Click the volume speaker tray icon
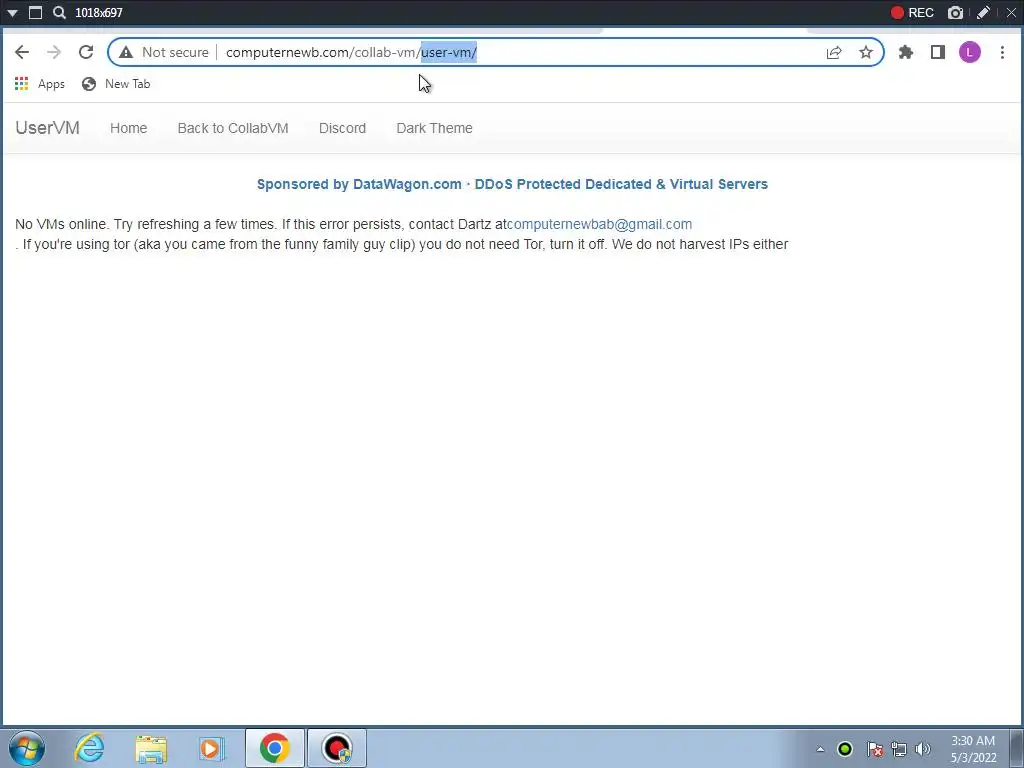The height and width of the screenshot is (768, 1024). pos(923,749)
